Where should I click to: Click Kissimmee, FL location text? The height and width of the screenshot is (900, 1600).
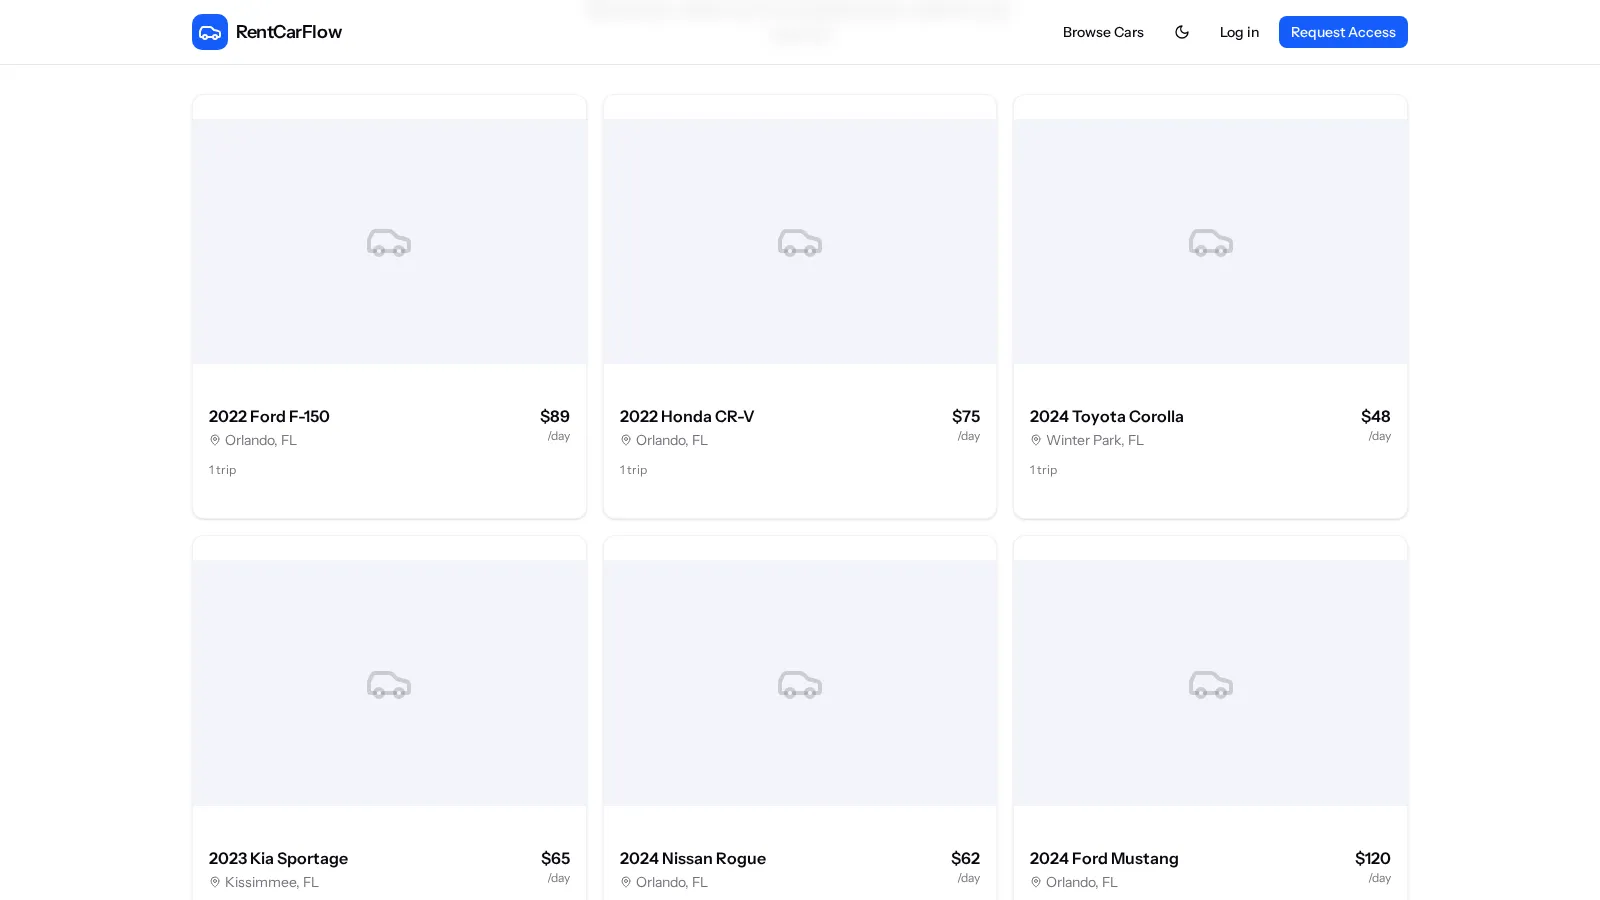click(x=272, y=882)
